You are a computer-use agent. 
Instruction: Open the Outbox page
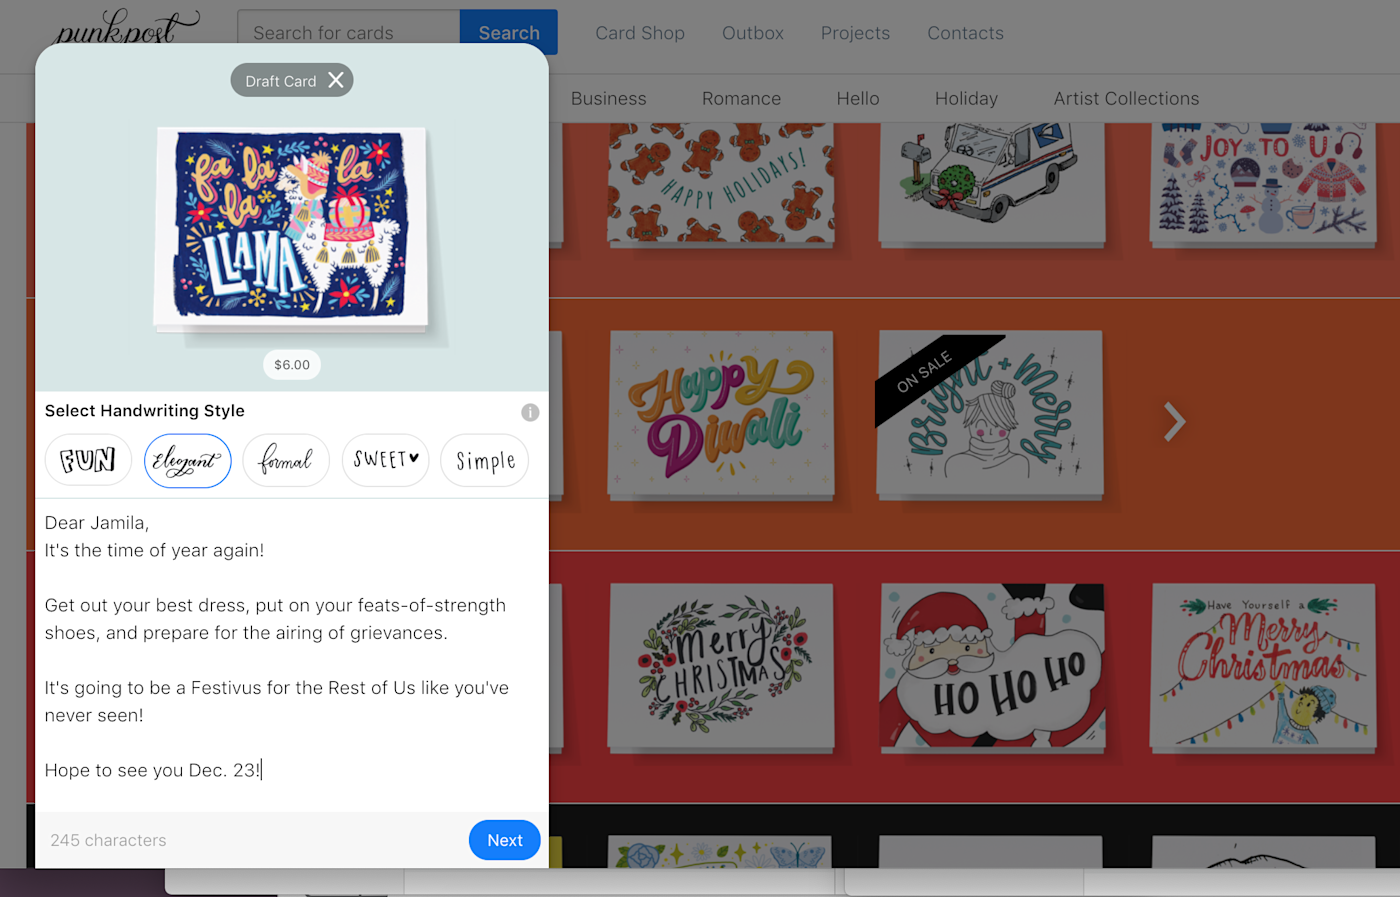tap(752, 32)
